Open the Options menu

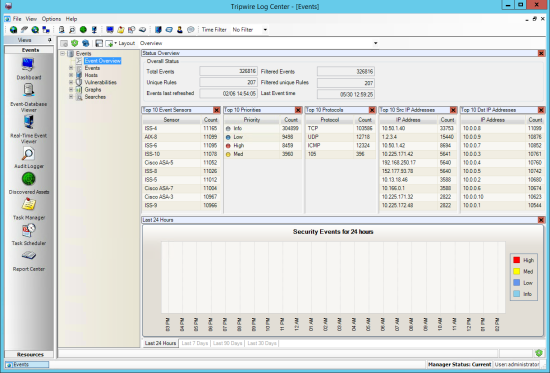pos(51,19)
